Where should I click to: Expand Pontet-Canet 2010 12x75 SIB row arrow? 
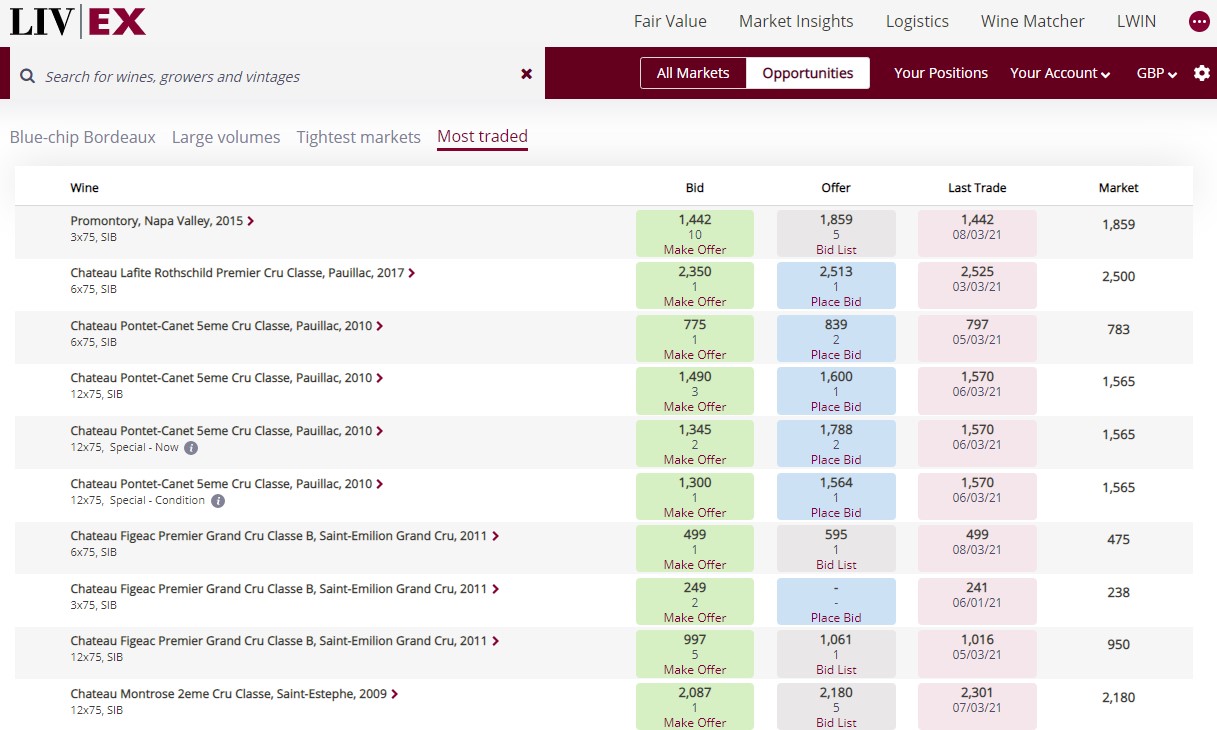tap(380, 378)
